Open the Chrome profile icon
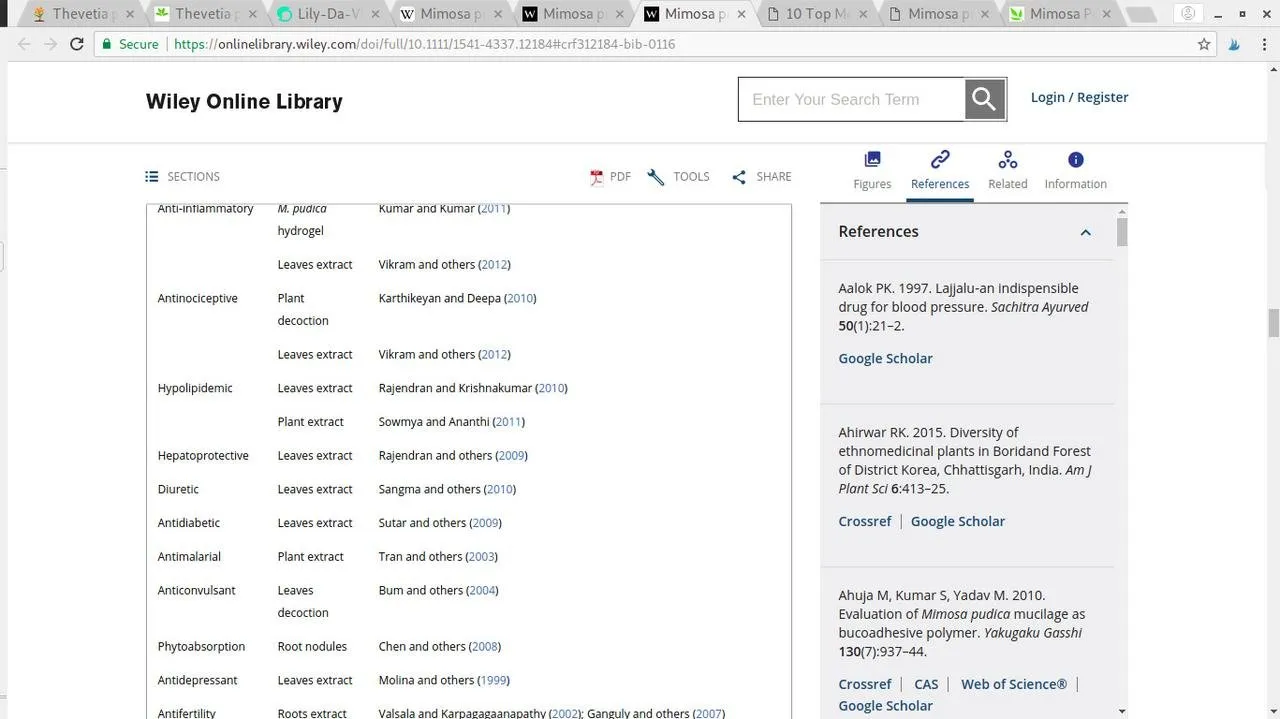This screenshot has height=719, width=1280. point(1188,14)
